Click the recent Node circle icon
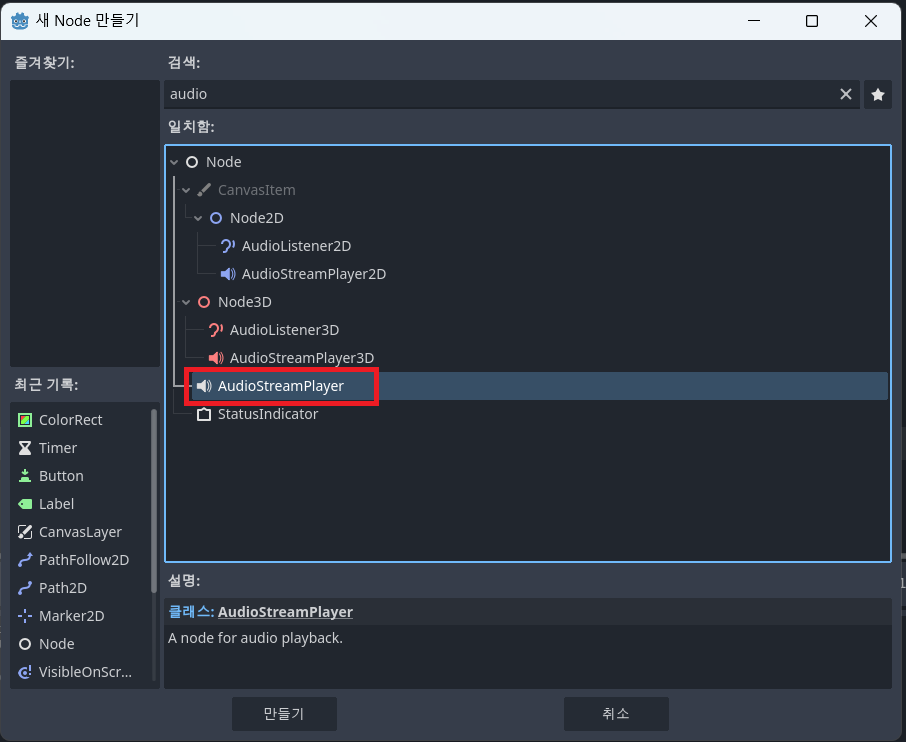The width and height of the screenshot is (906, 742). 25,644
